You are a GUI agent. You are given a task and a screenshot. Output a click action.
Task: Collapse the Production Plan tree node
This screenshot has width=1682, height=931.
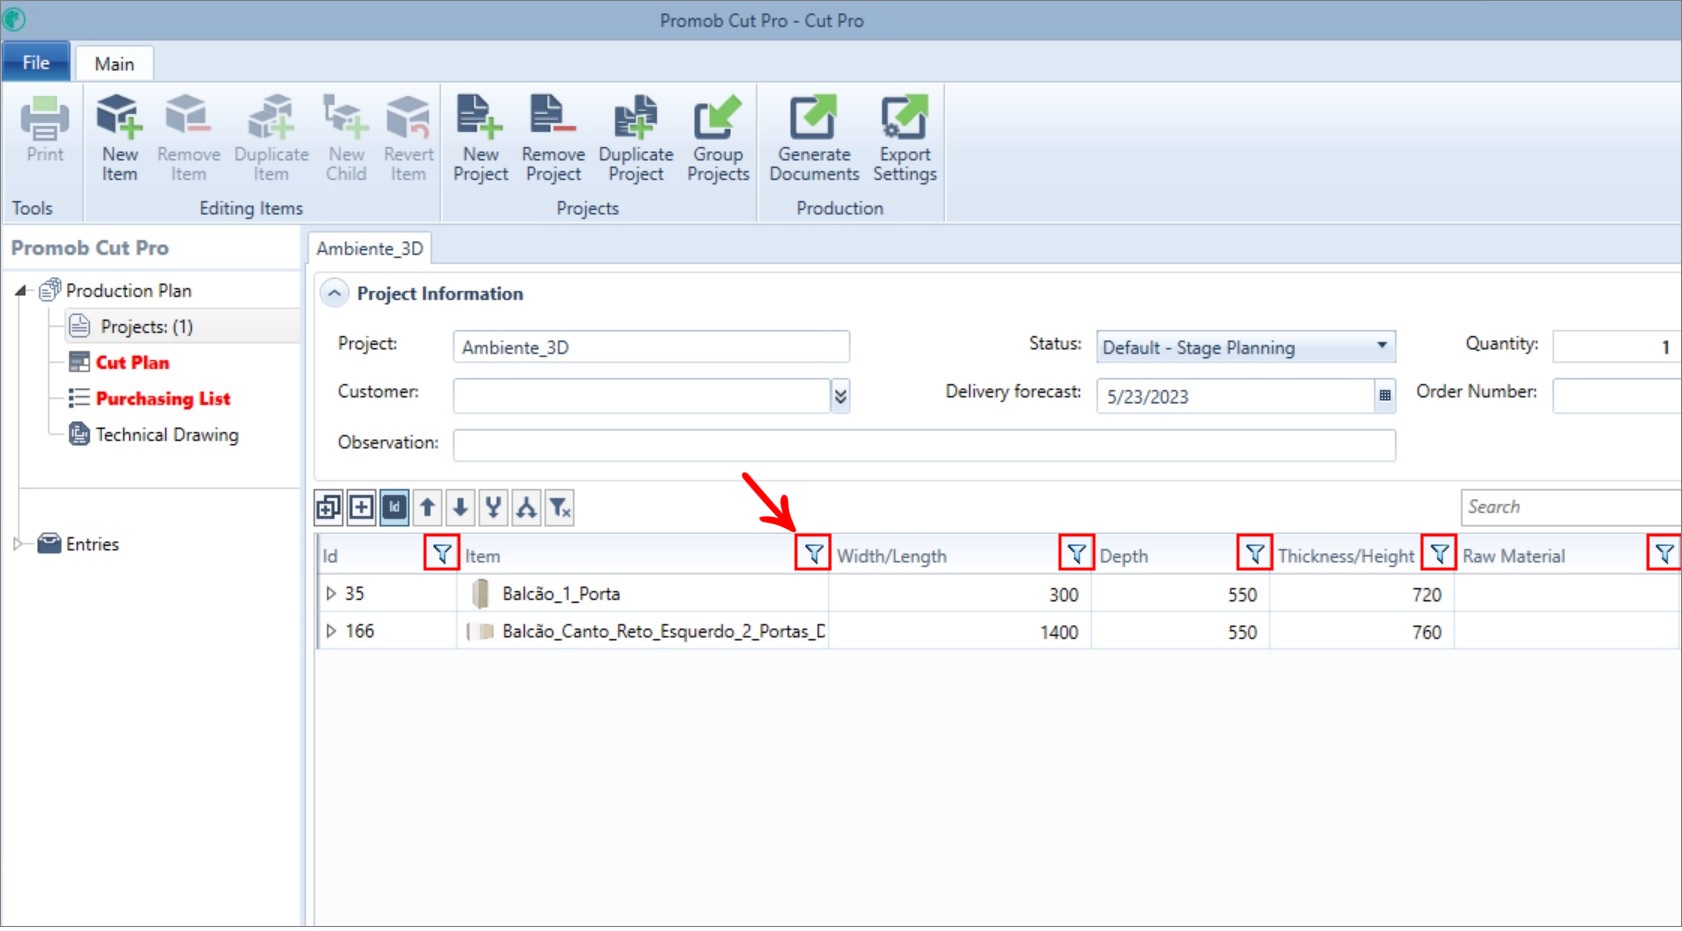coord(20,291)
